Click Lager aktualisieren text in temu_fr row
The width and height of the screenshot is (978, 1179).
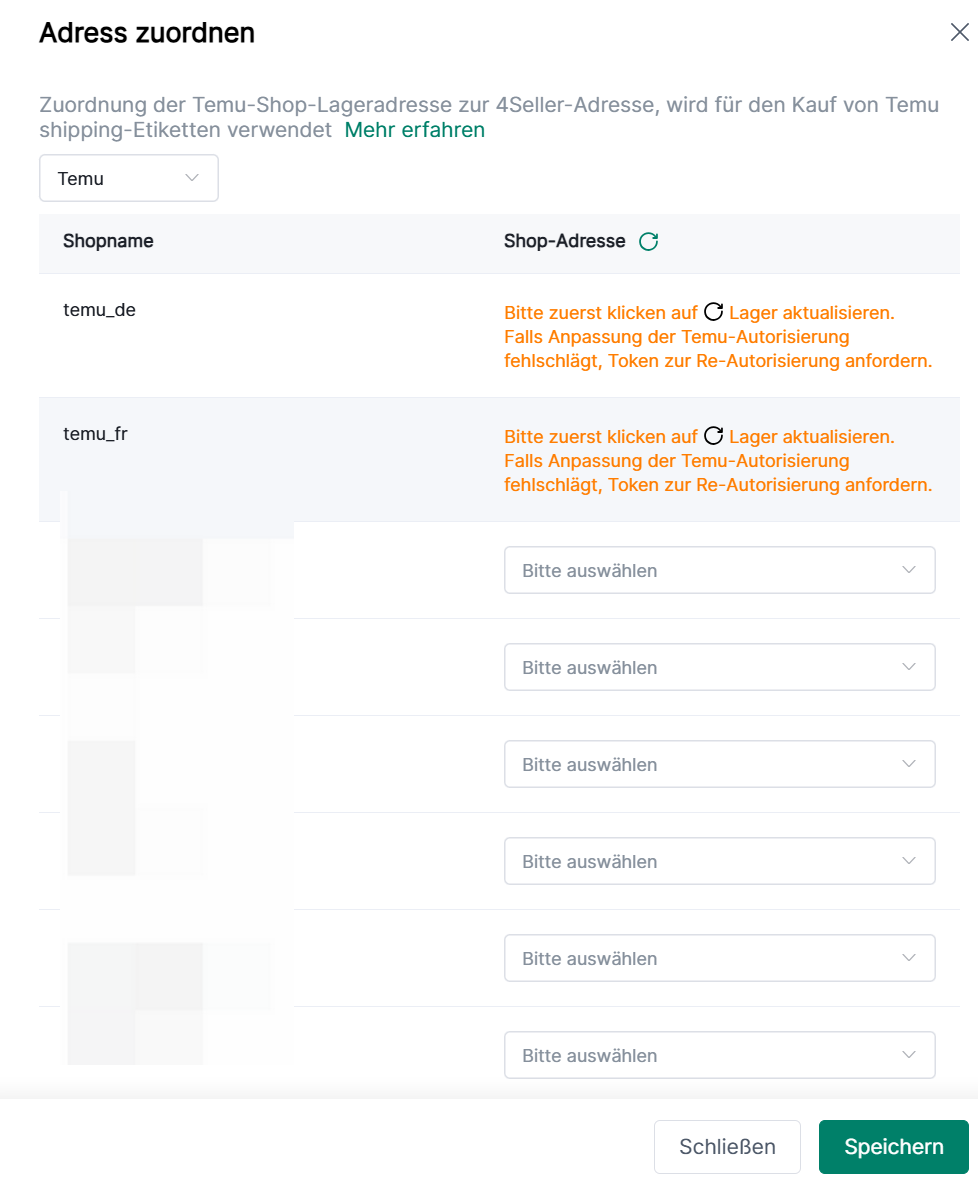811,436
